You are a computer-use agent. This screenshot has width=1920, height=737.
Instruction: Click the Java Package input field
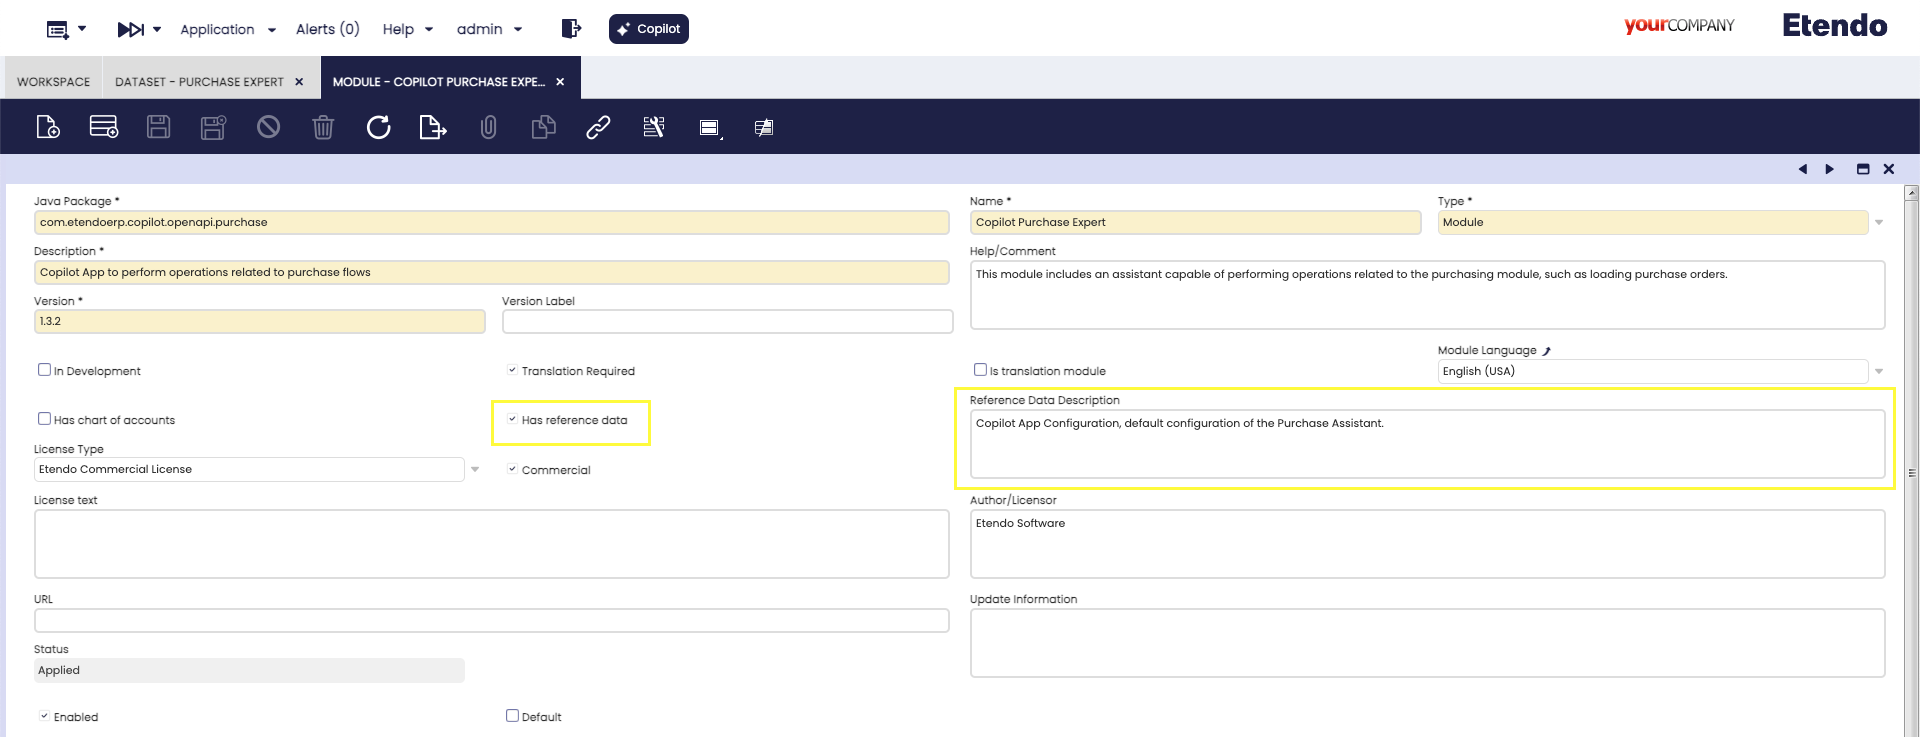click(x=492, y=222)
